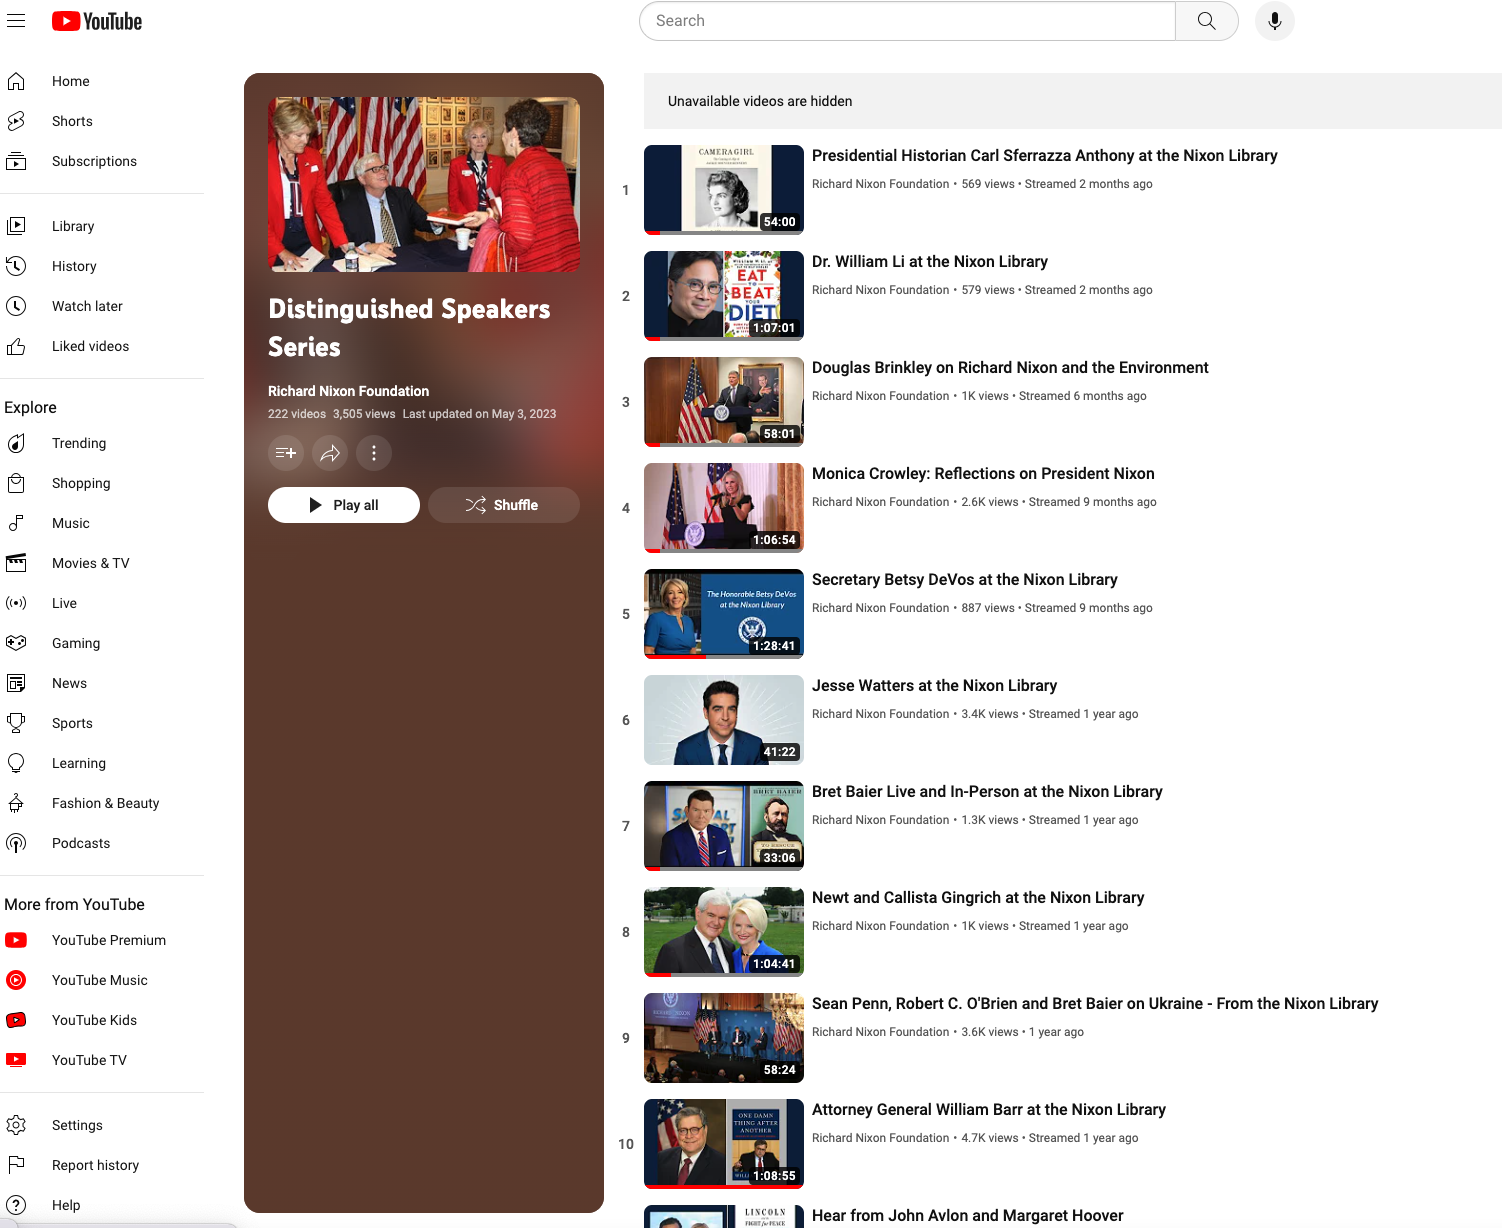Screen dimensions: 1502x1228
Task: Open Secretary Betsy DeVos video title
Action: (964, 580)
